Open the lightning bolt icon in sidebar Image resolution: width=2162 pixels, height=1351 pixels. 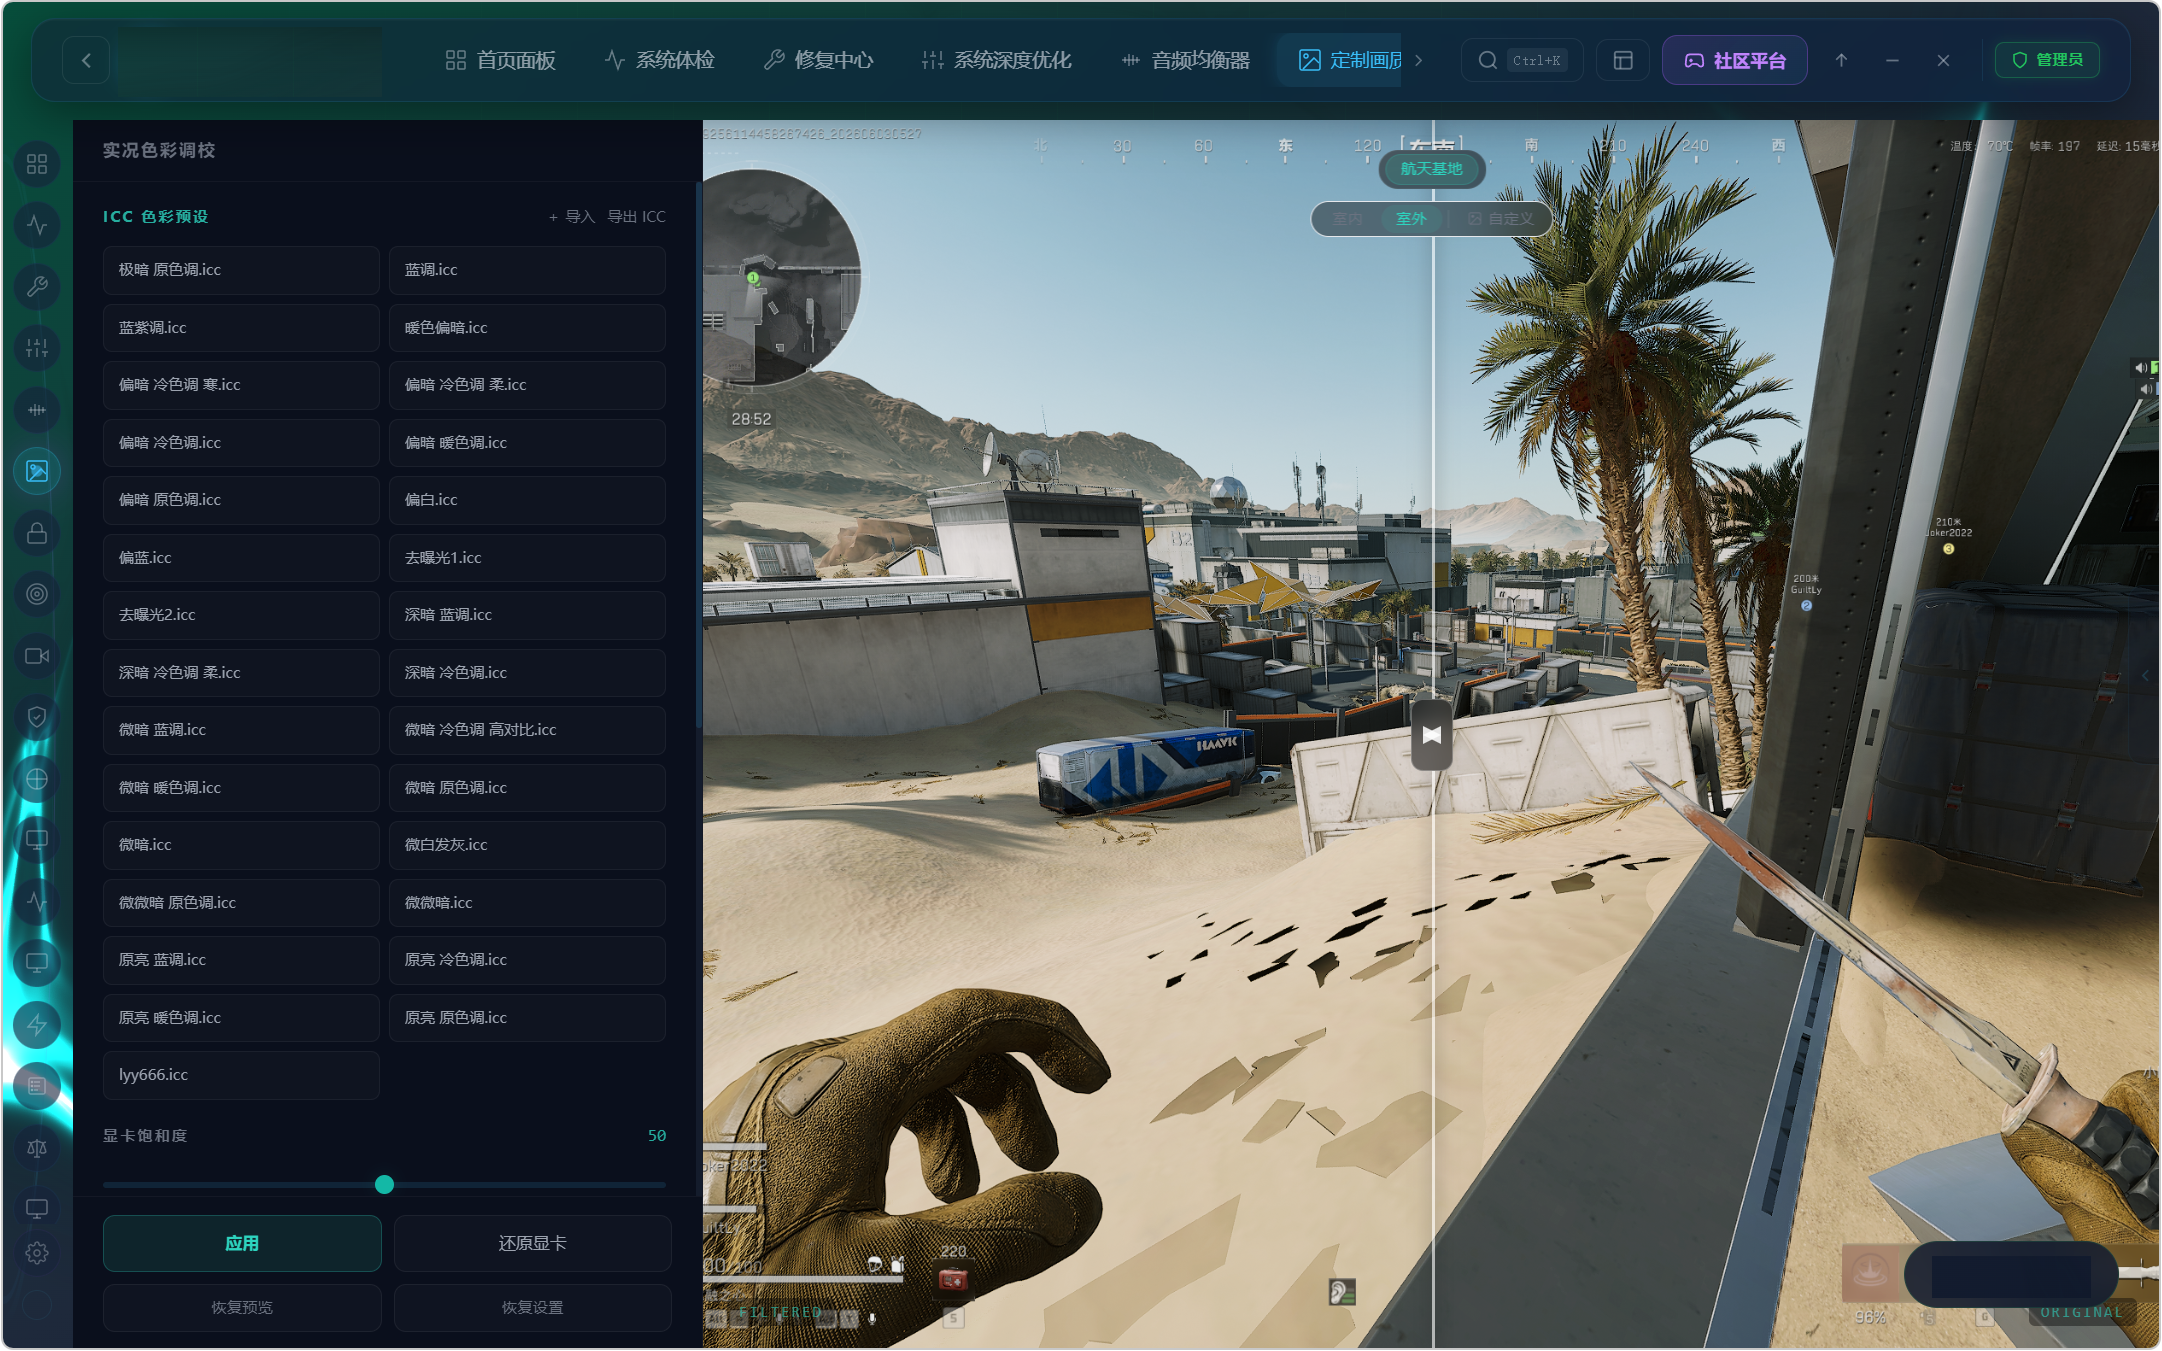tap(37, 1025)
